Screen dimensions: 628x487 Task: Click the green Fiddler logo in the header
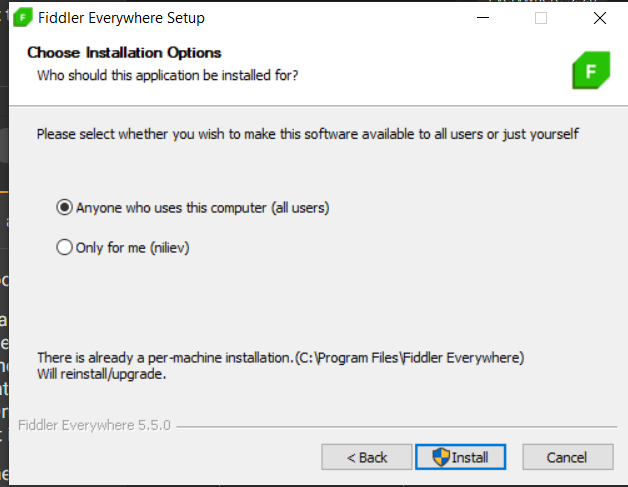(x=590, y=71)
